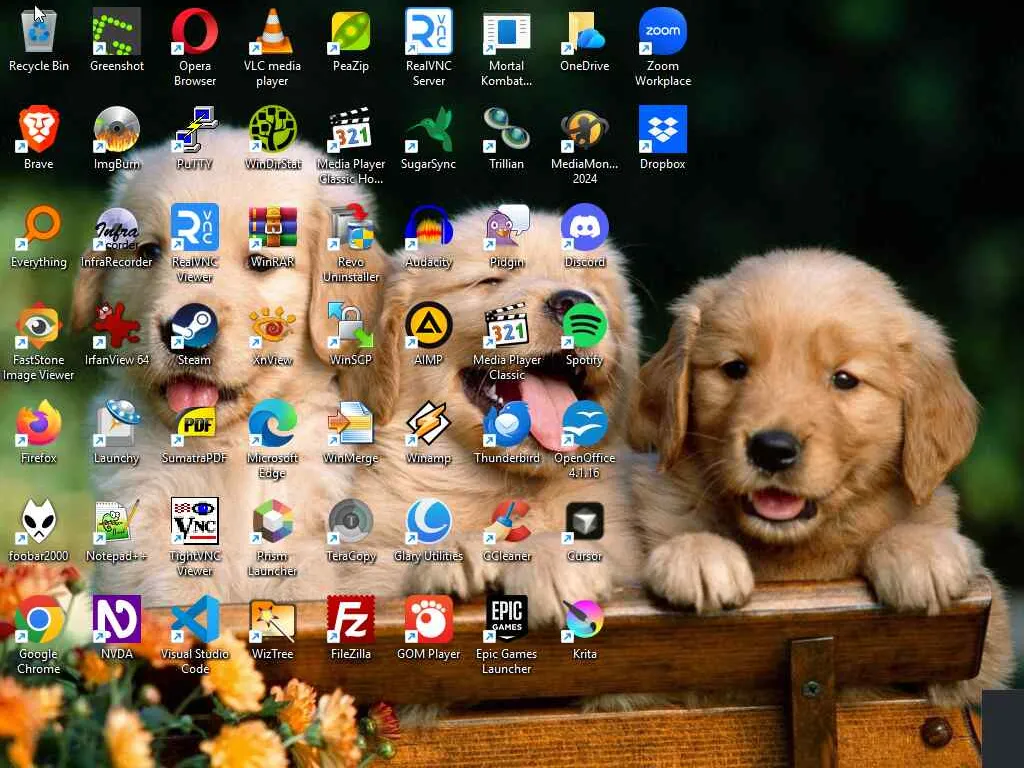Click the Brave browser lion icon
The width and height of the screenshot is (1024, 768).
tap(39, 129)
